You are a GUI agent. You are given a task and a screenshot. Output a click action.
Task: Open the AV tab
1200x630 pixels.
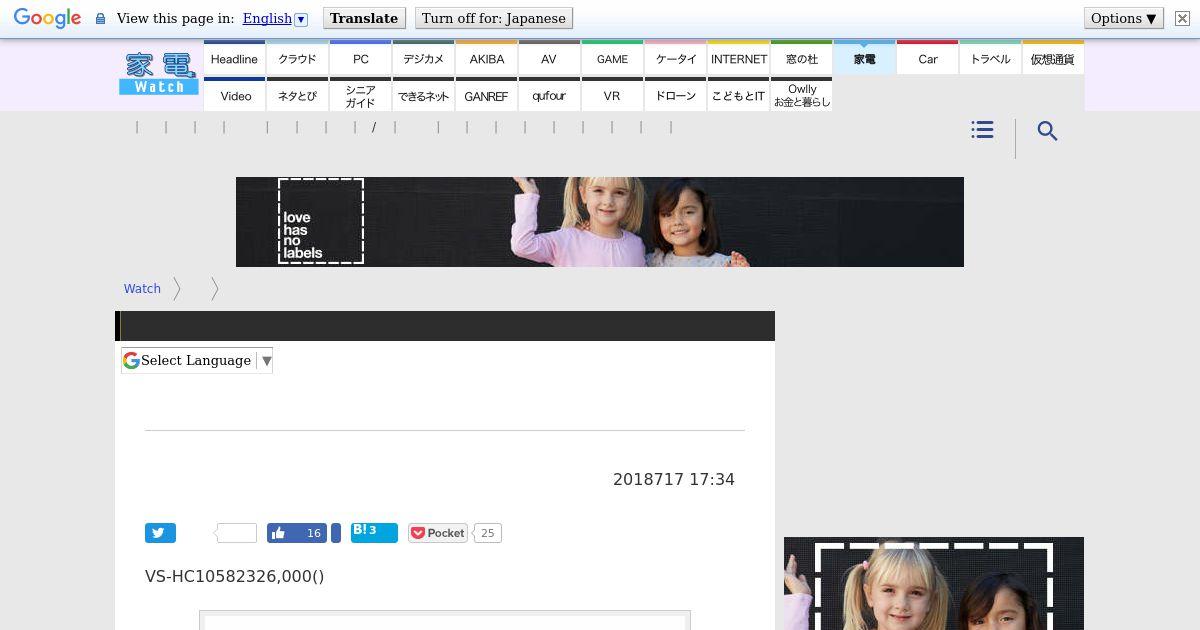pyautogui.click(x=549, y=58)
